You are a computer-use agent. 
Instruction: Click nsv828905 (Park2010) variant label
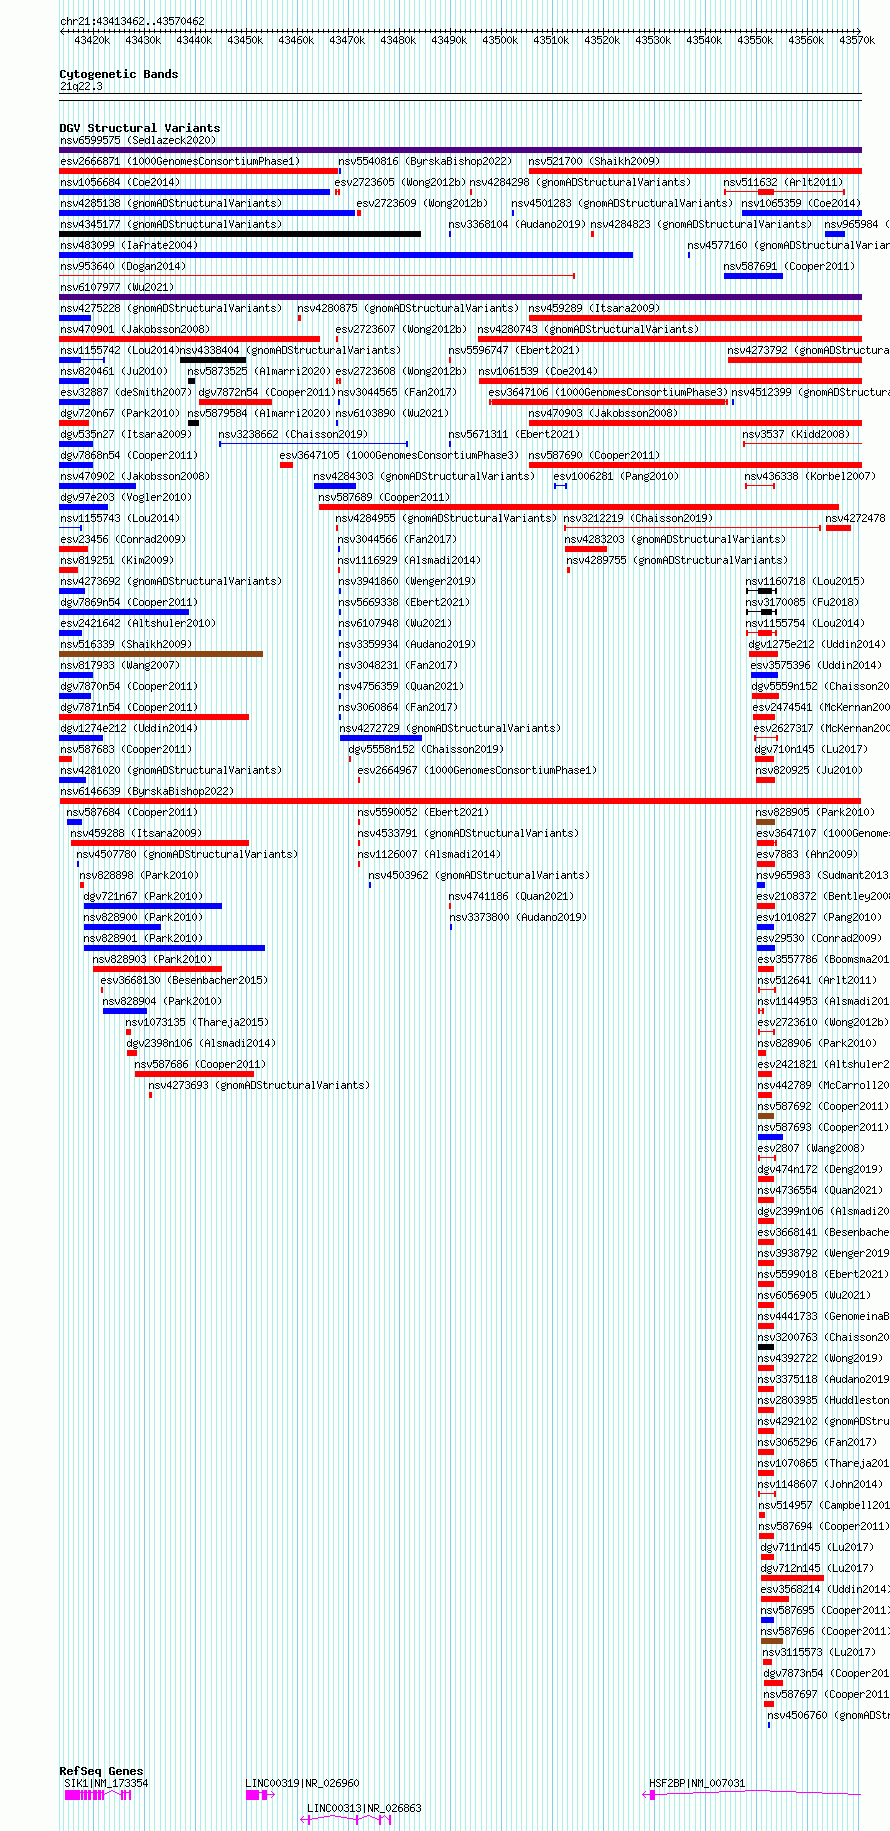point(815,813)
